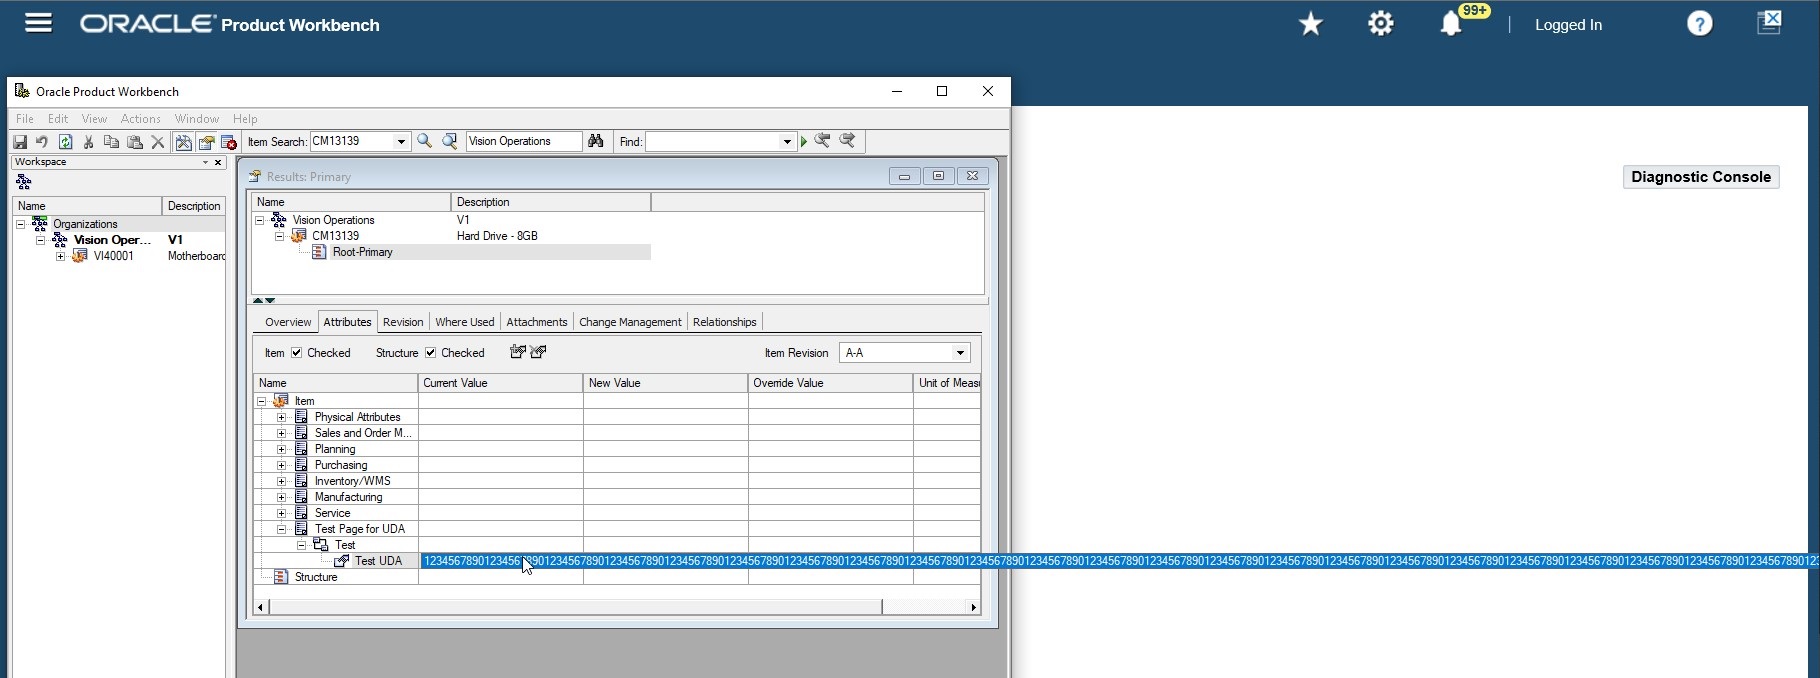Click the properties page toolbar icon
Viewport: 1820px width, 678px height.
206,142
